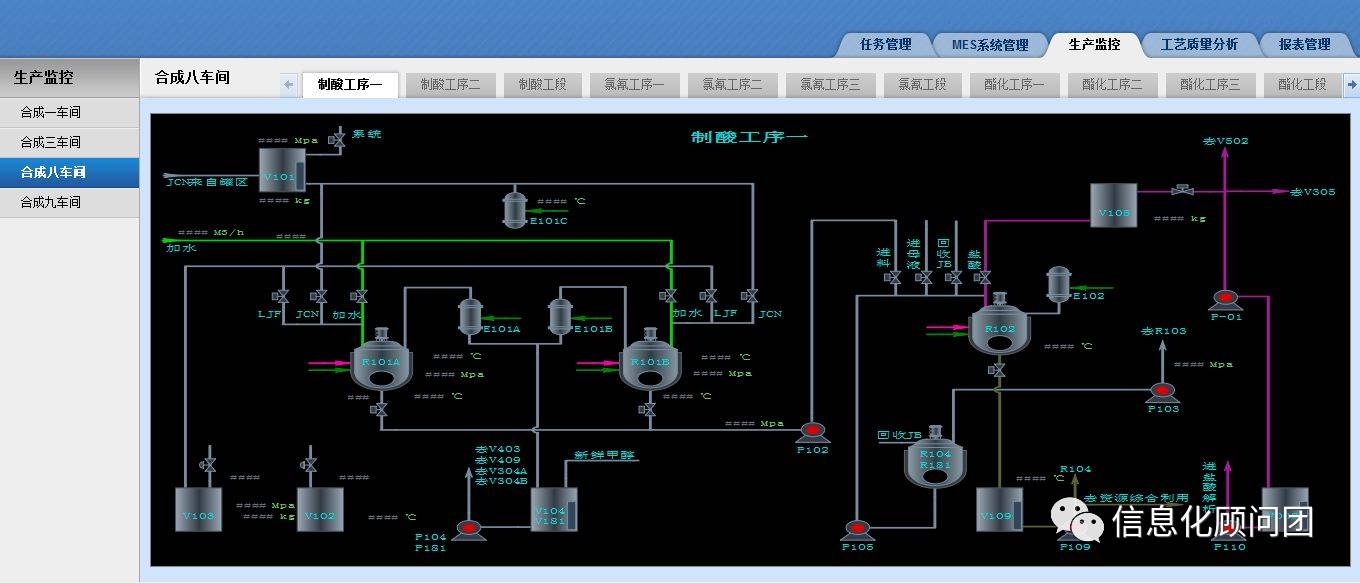Click the E101A condenser icon

(x=470, y=315)
